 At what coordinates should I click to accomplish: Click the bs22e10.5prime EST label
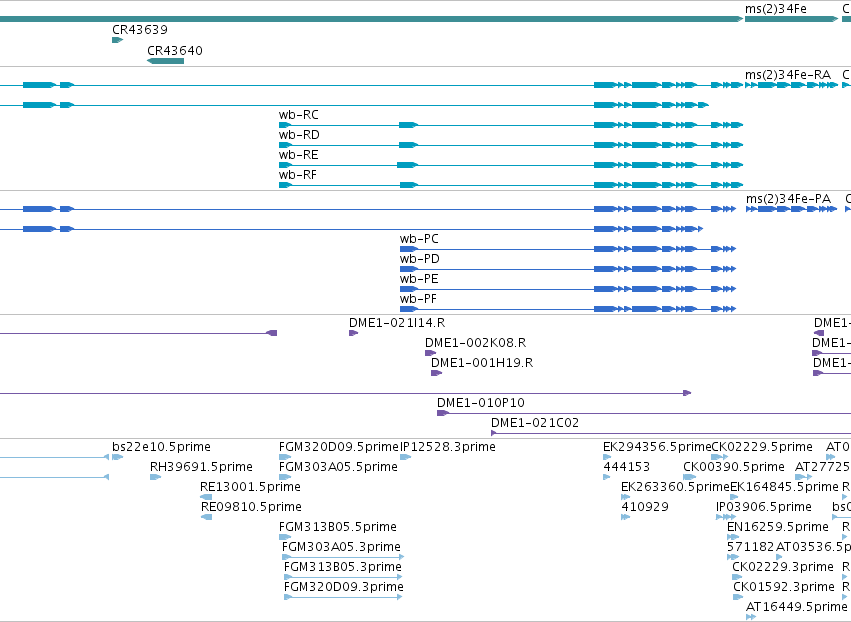[161, 447]
